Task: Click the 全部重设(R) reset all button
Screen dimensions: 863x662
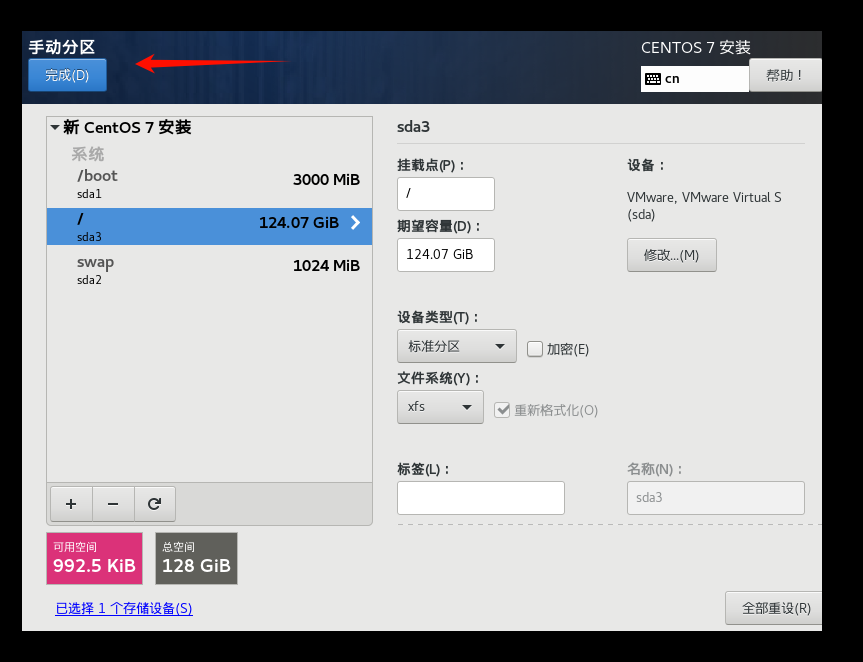Action: point(778,607)
